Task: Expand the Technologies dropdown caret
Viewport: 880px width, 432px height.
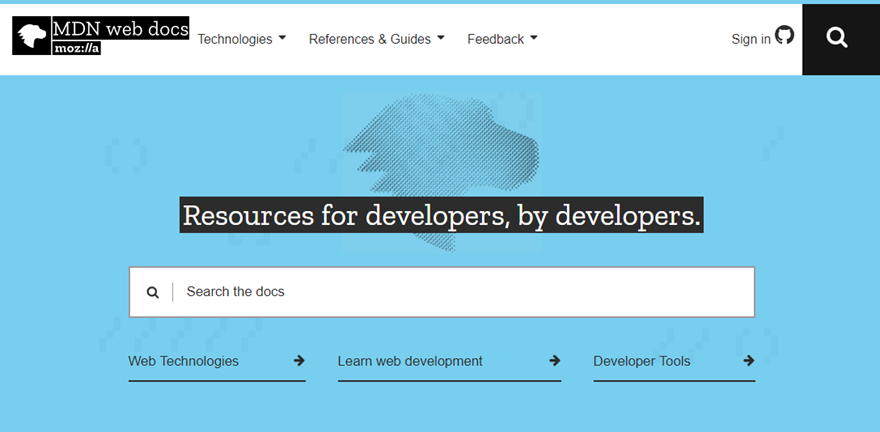Action: coord(282,38)
